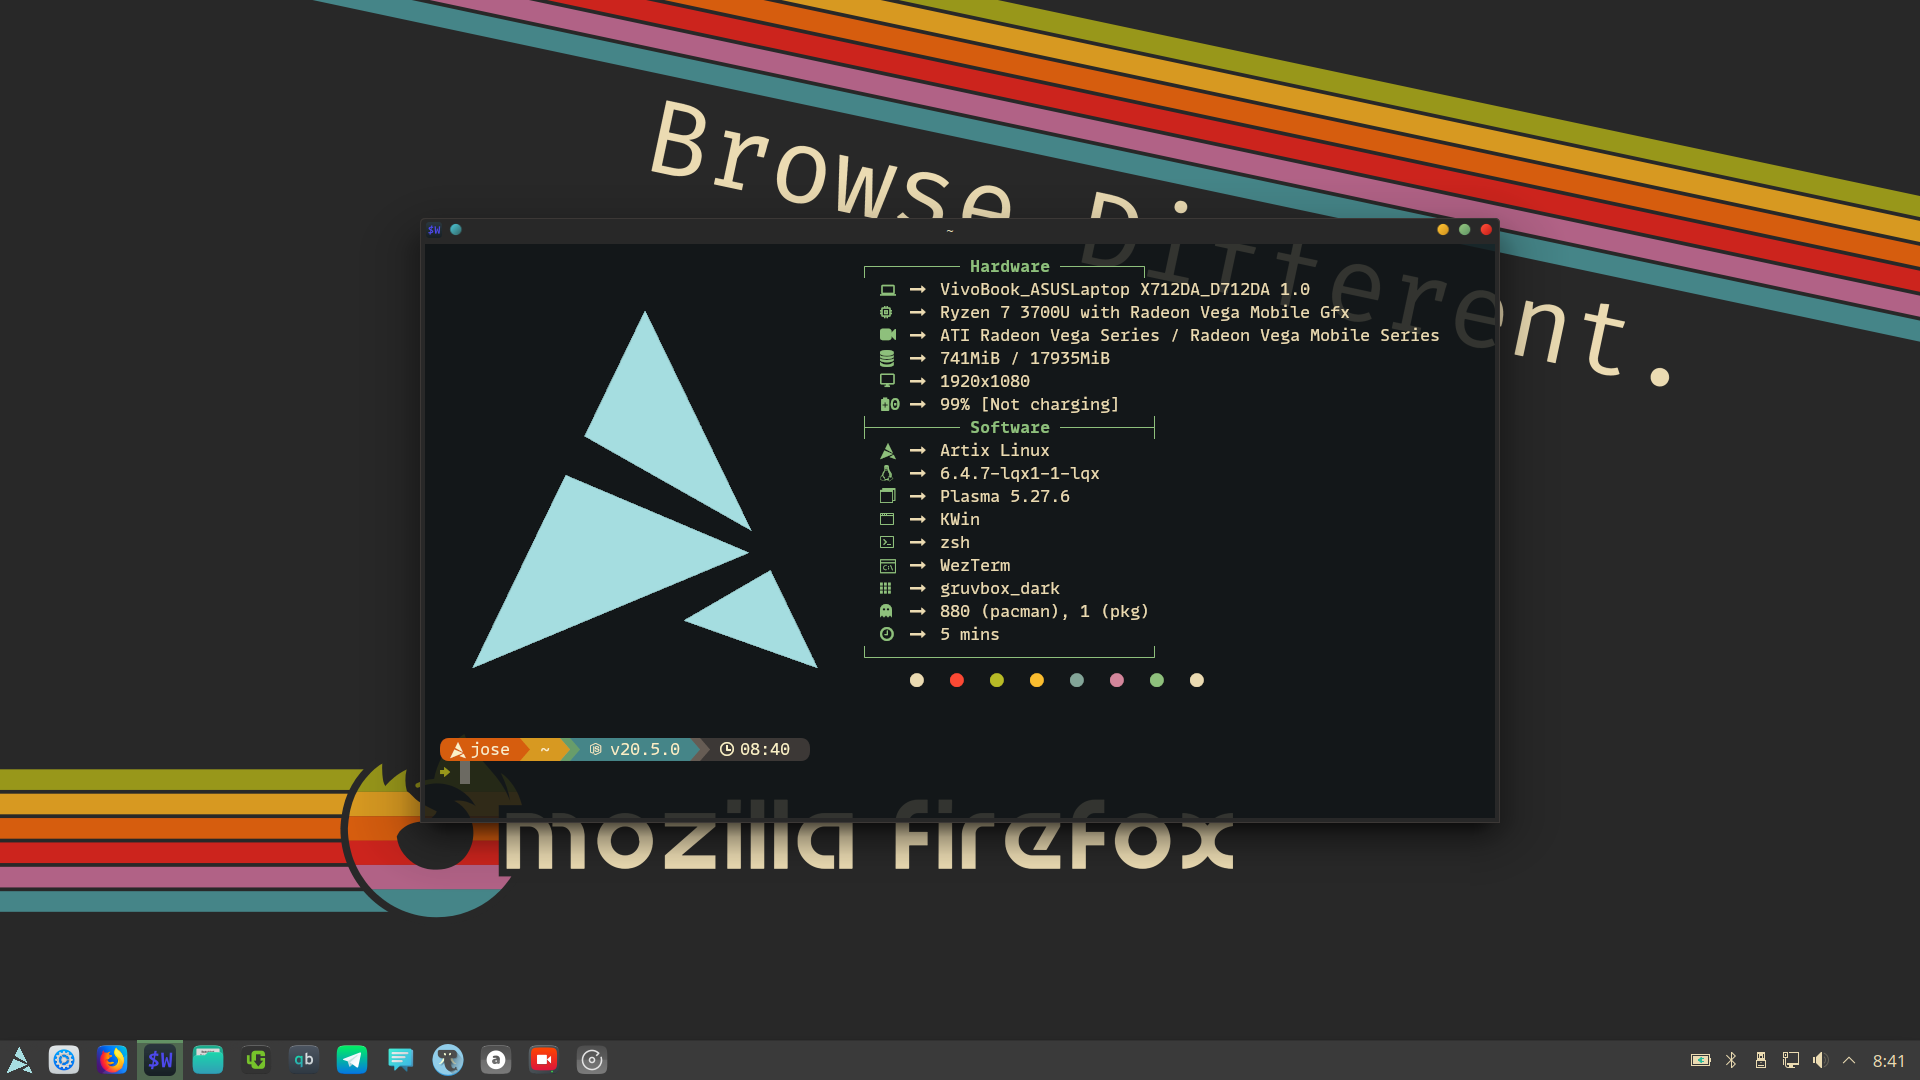Viewport: 1920px width, 1080px height.
Task: Open Firefox from the taskbar
Action: [x=112, y=1060]
